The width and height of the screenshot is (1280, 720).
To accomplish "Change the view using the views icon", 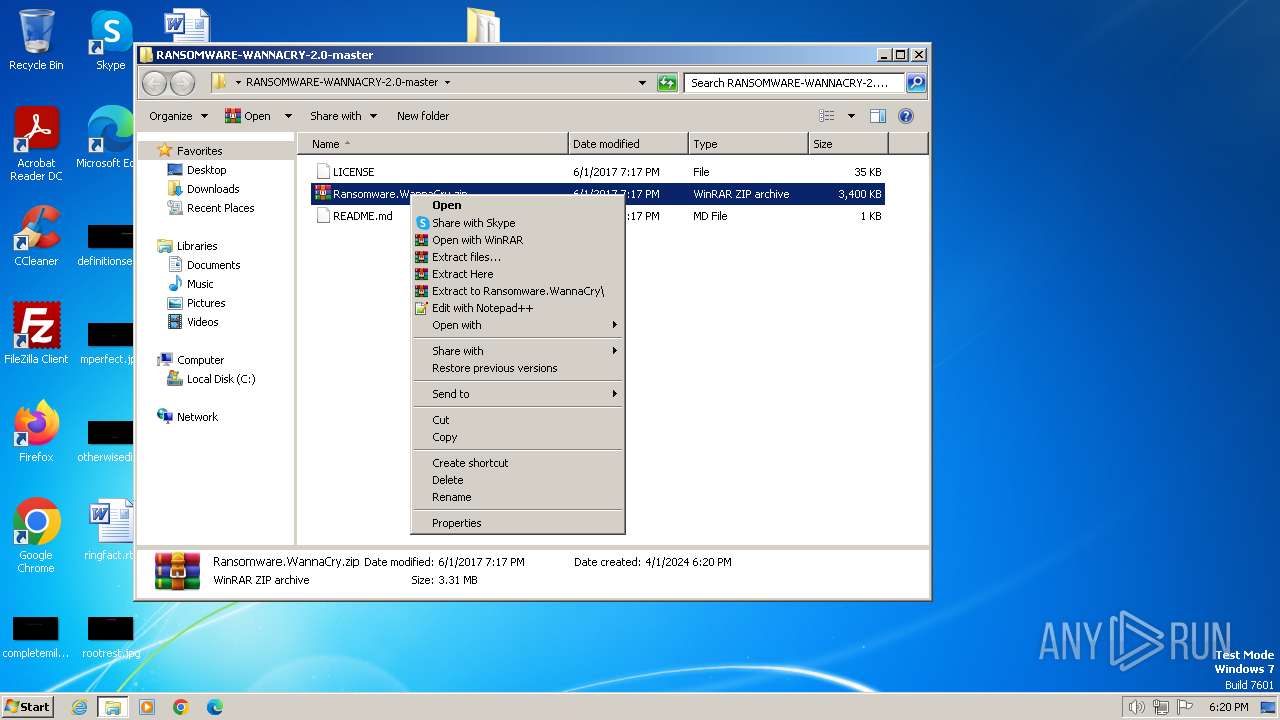I will click(x=827, y=116).
